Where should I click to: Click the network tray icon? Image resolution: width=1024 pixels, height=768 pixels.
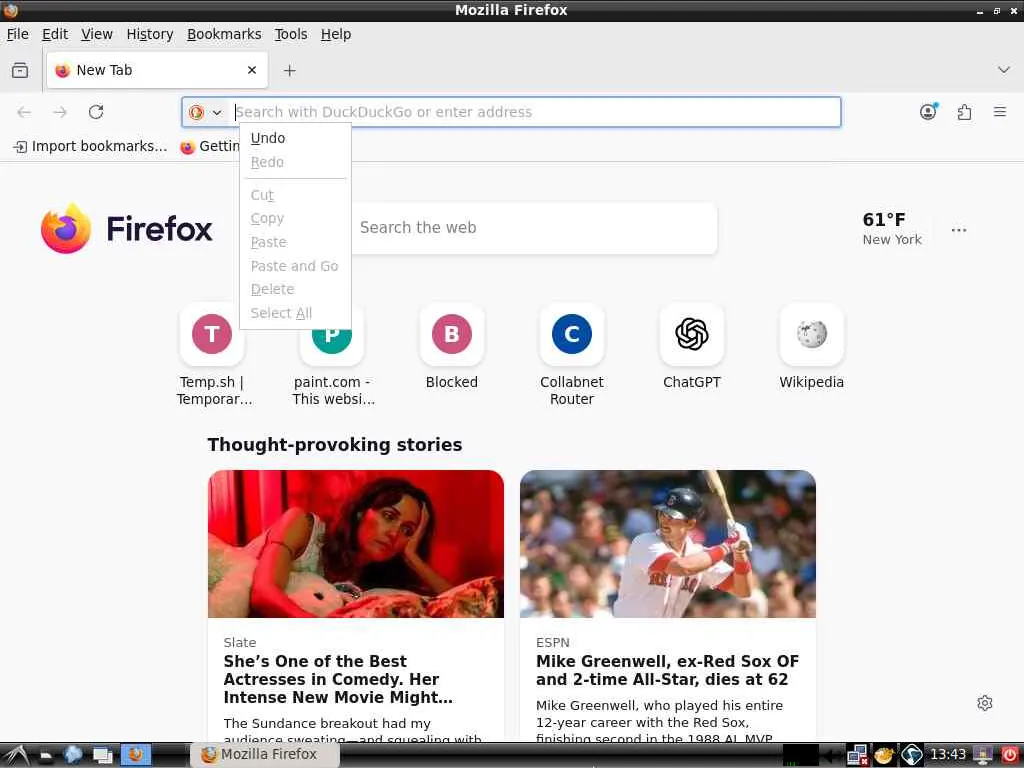pos(857,755)
